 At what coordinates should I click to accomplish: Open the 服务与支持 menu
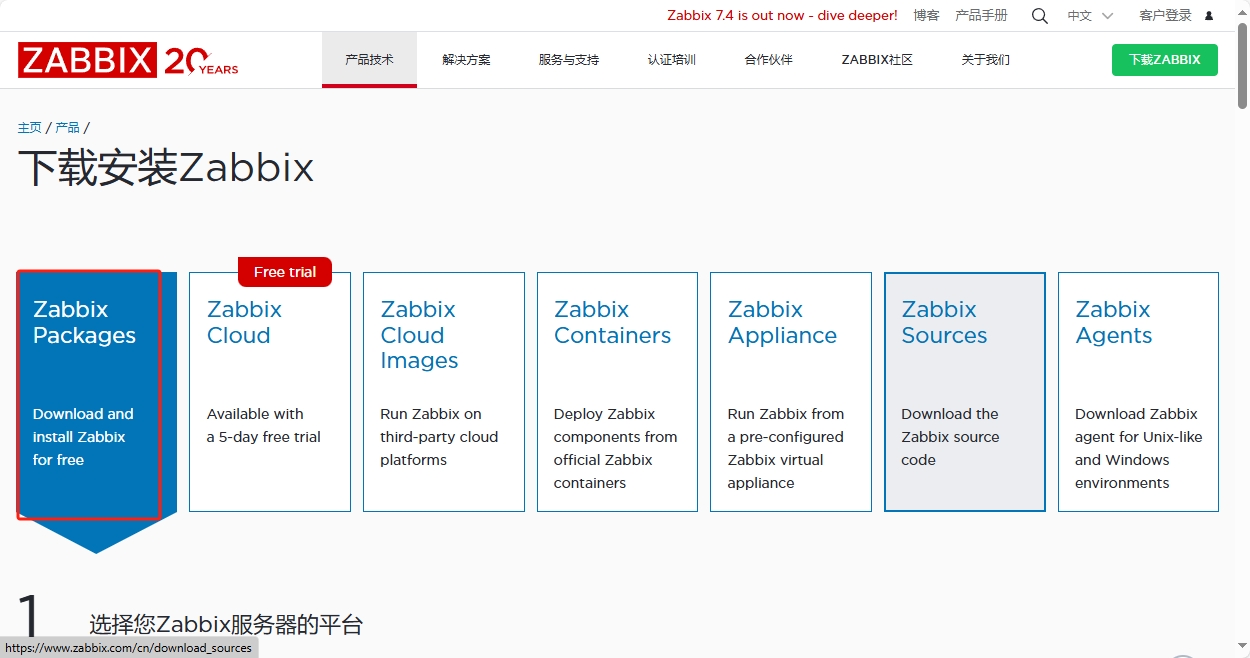tap(568, 60)
